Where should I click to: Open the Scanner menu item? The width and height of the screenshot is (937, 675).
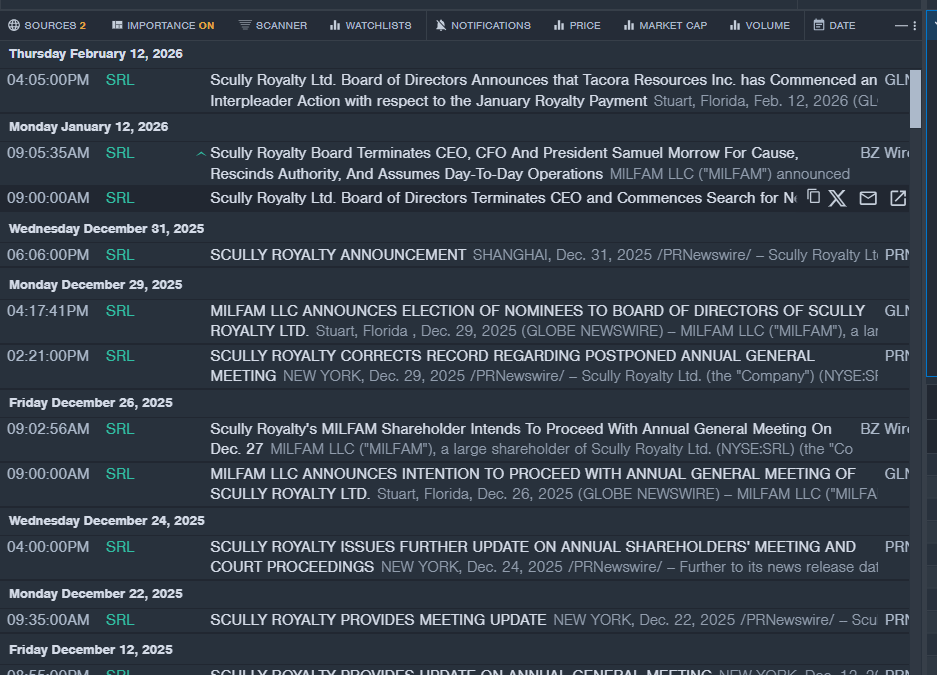coord(273,25)
